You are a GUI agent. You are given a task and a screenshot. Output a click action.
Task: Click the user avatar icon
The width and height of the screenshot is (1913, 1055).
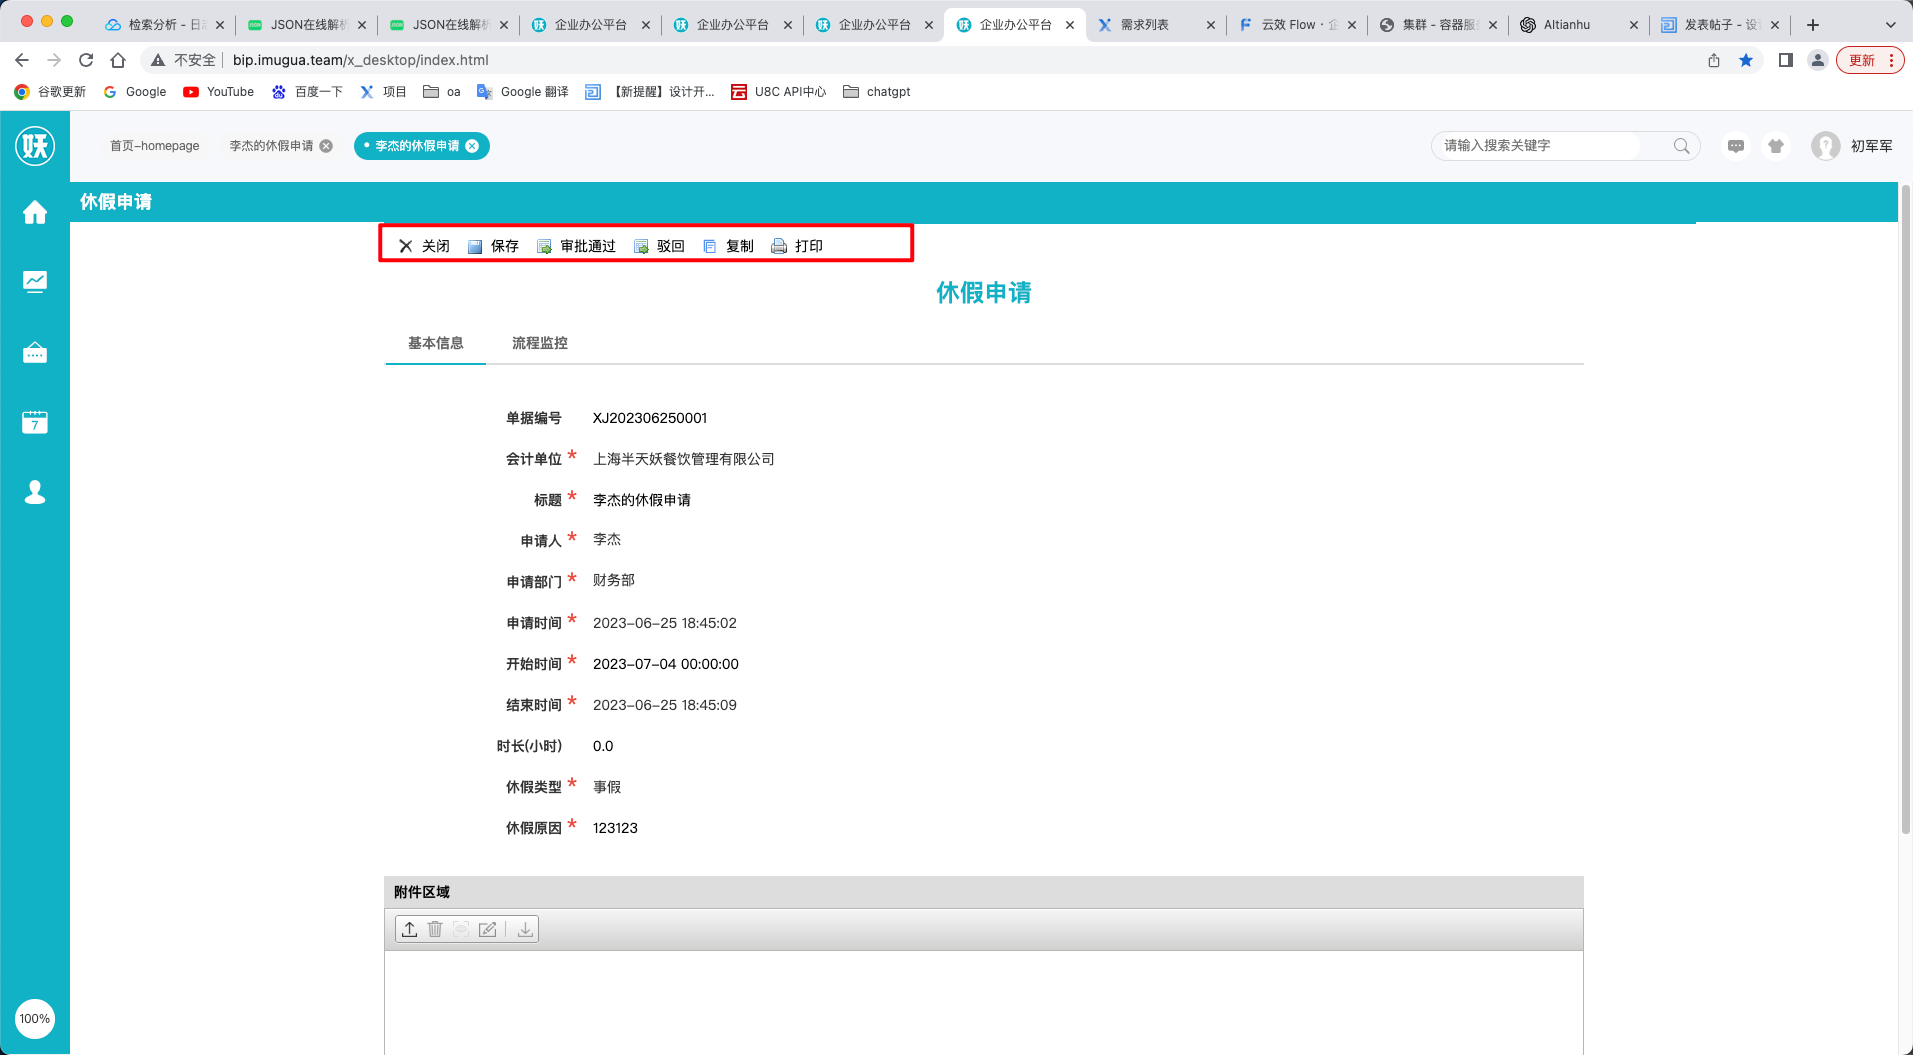[1826, 146]
